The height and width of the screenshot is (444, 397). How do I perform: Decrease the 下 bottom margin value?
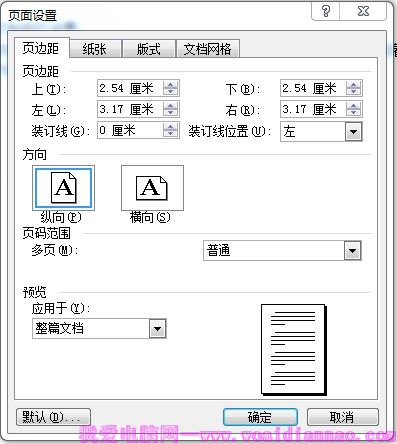coord(354,92)
